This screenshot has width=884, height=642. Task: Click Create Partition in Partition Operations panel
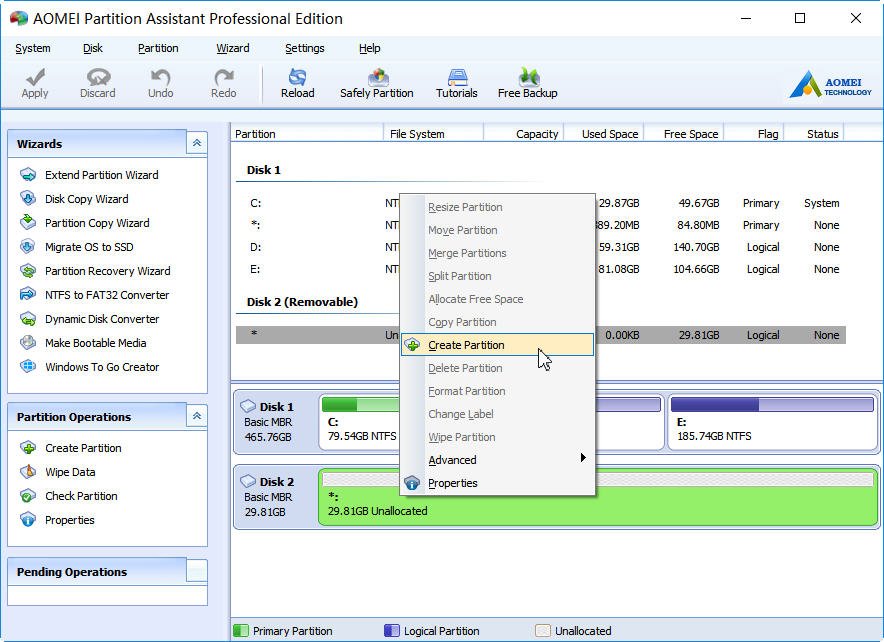click(x=83, y=448)
